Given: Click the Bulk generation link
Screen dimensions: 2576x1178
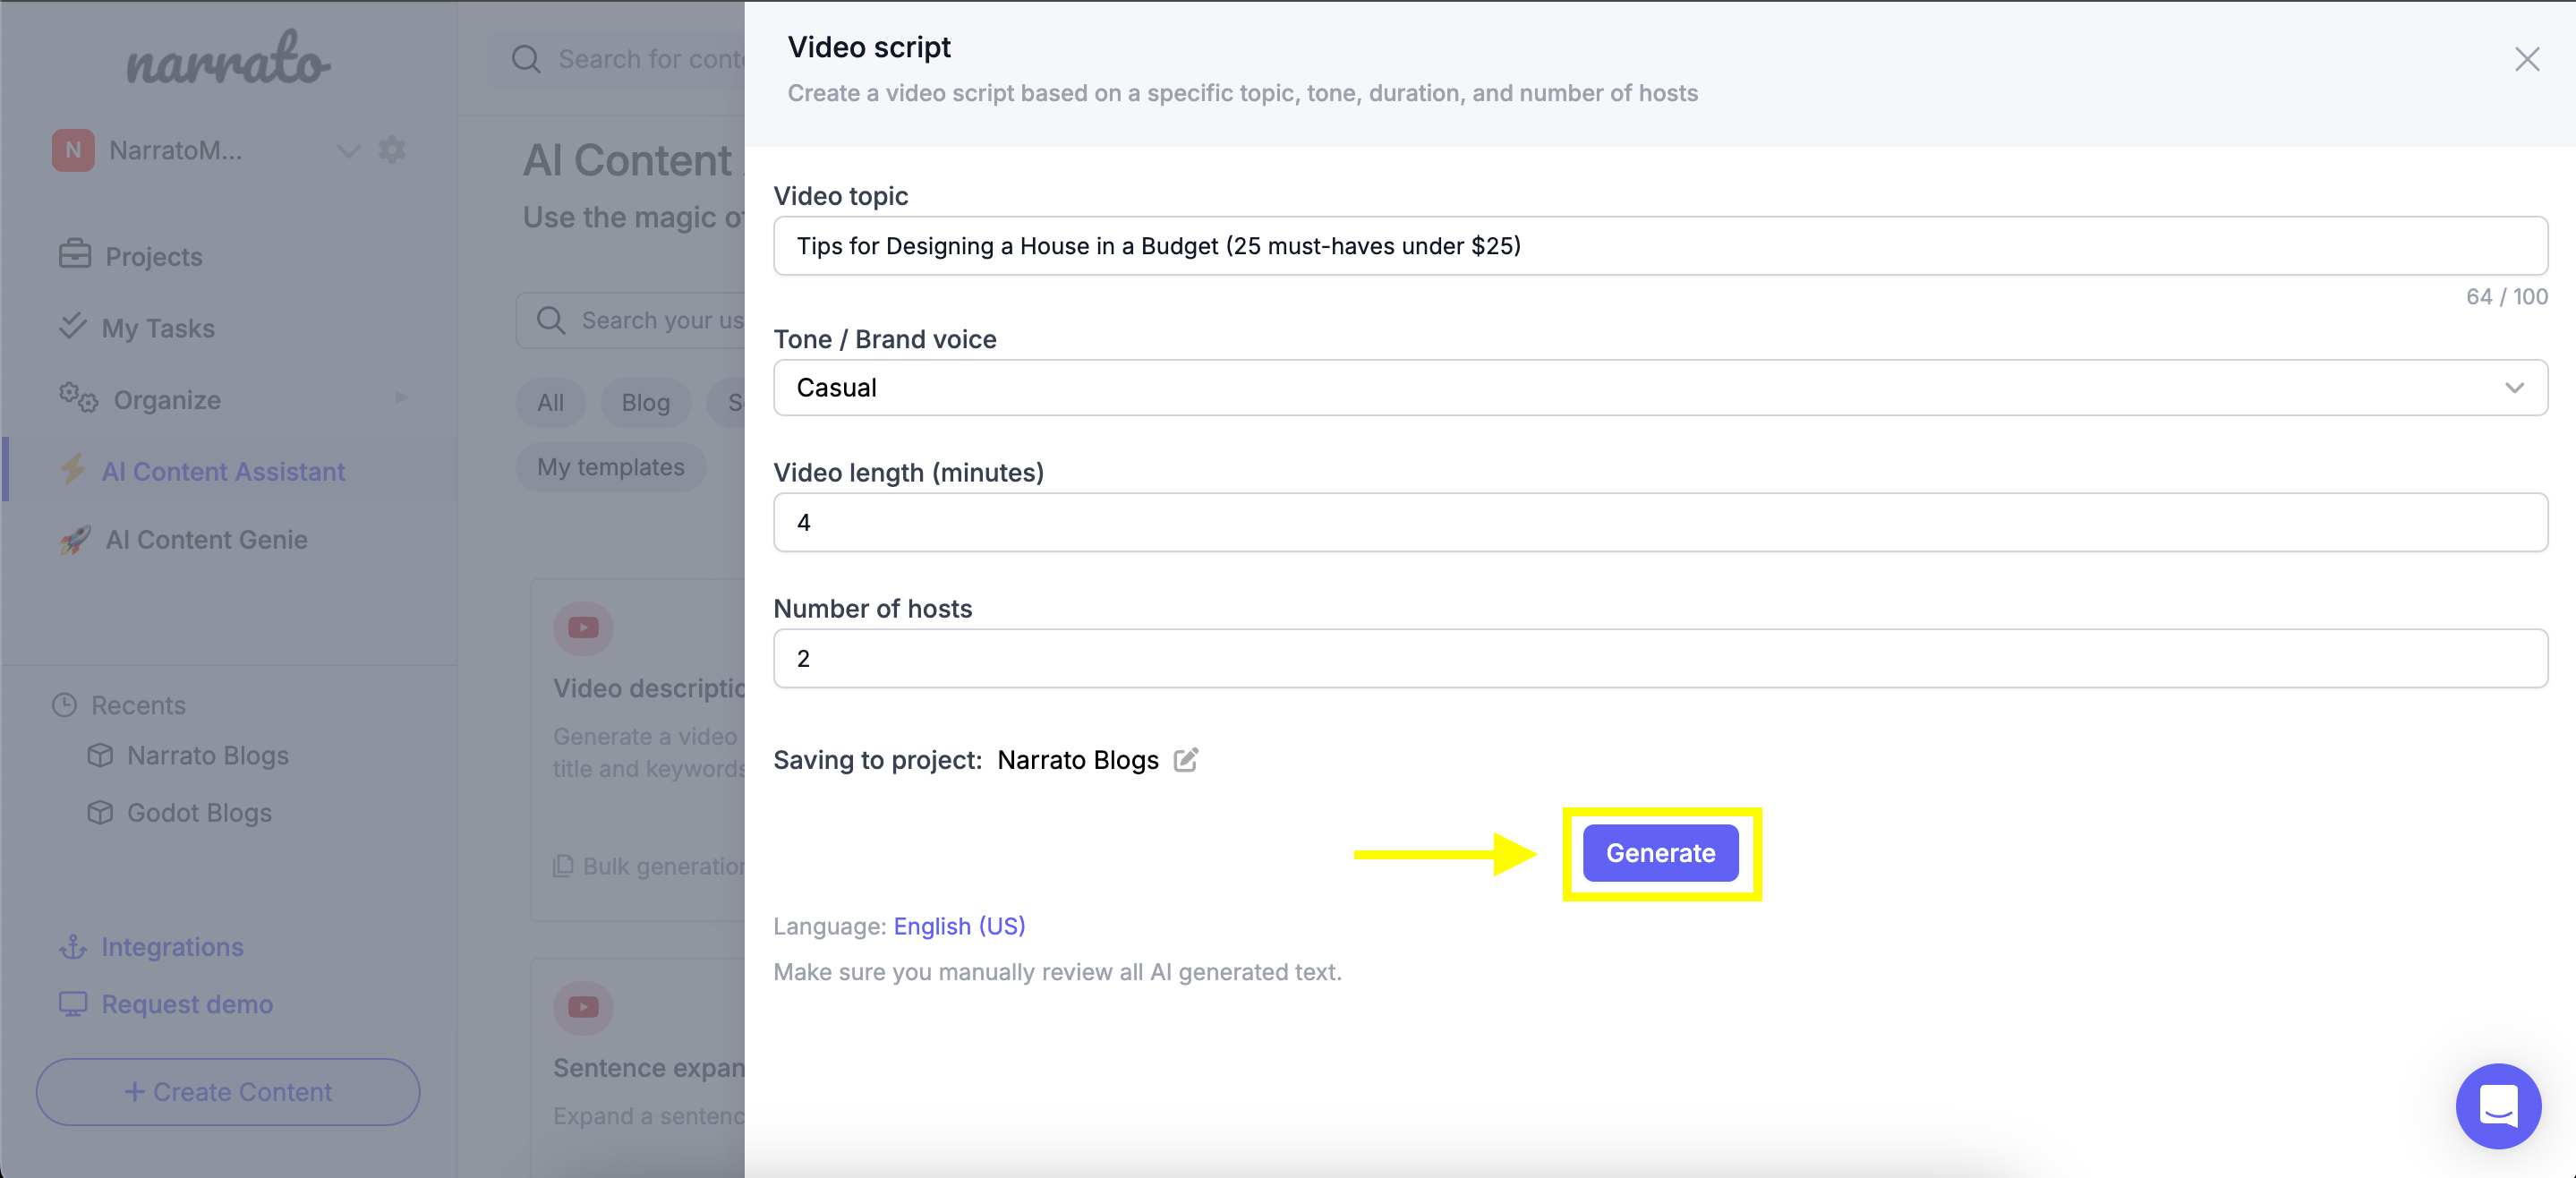Looking at the screenshot, I should [x=649, y=866].
